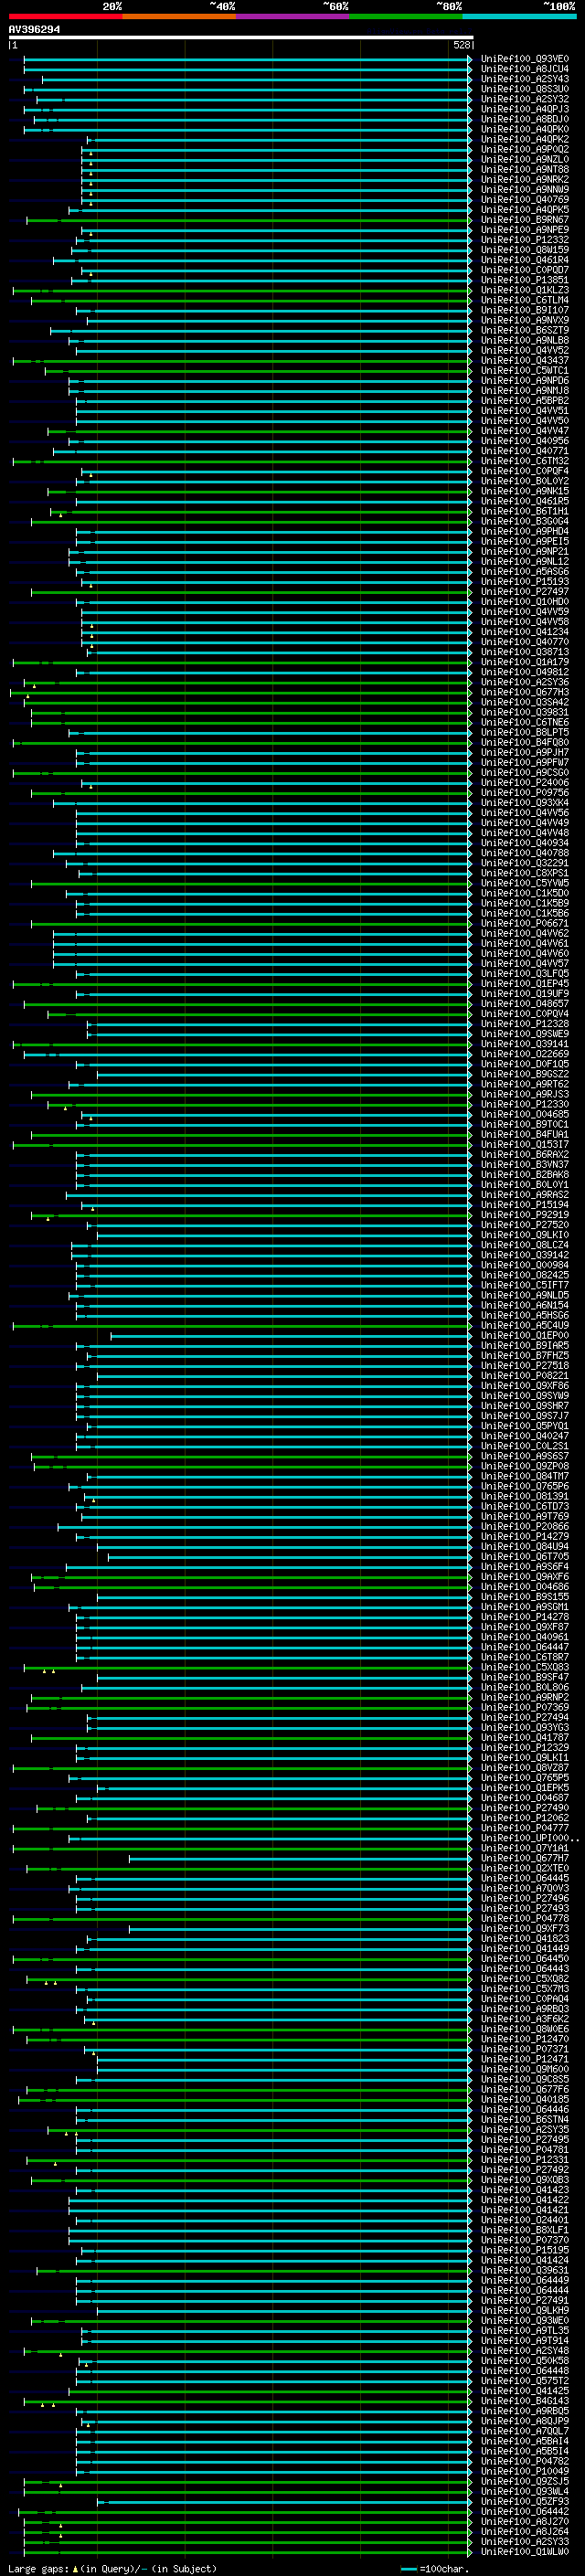Select label UniRef100_Q6T705
585x2576 pixels.
(x=525, y=1556)
